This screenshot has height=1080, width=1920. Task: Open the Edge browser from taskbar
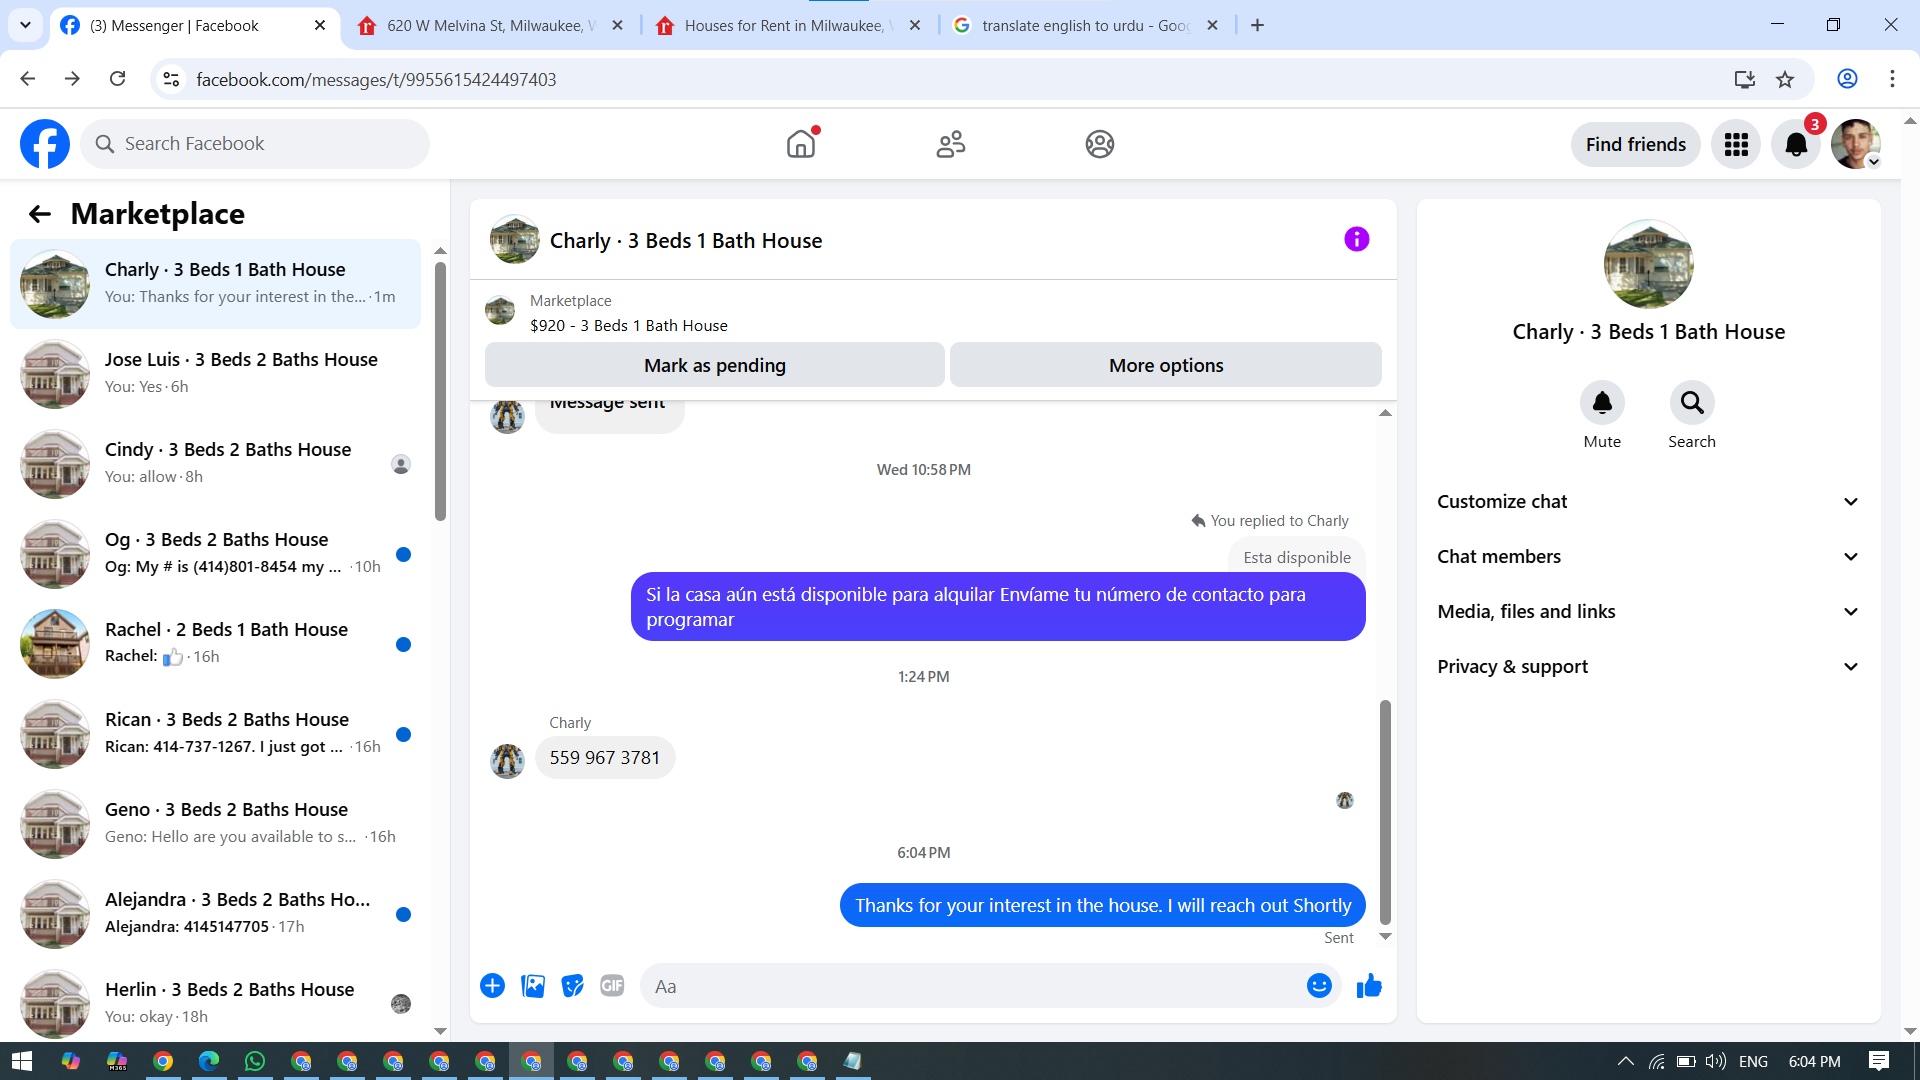209,1061
